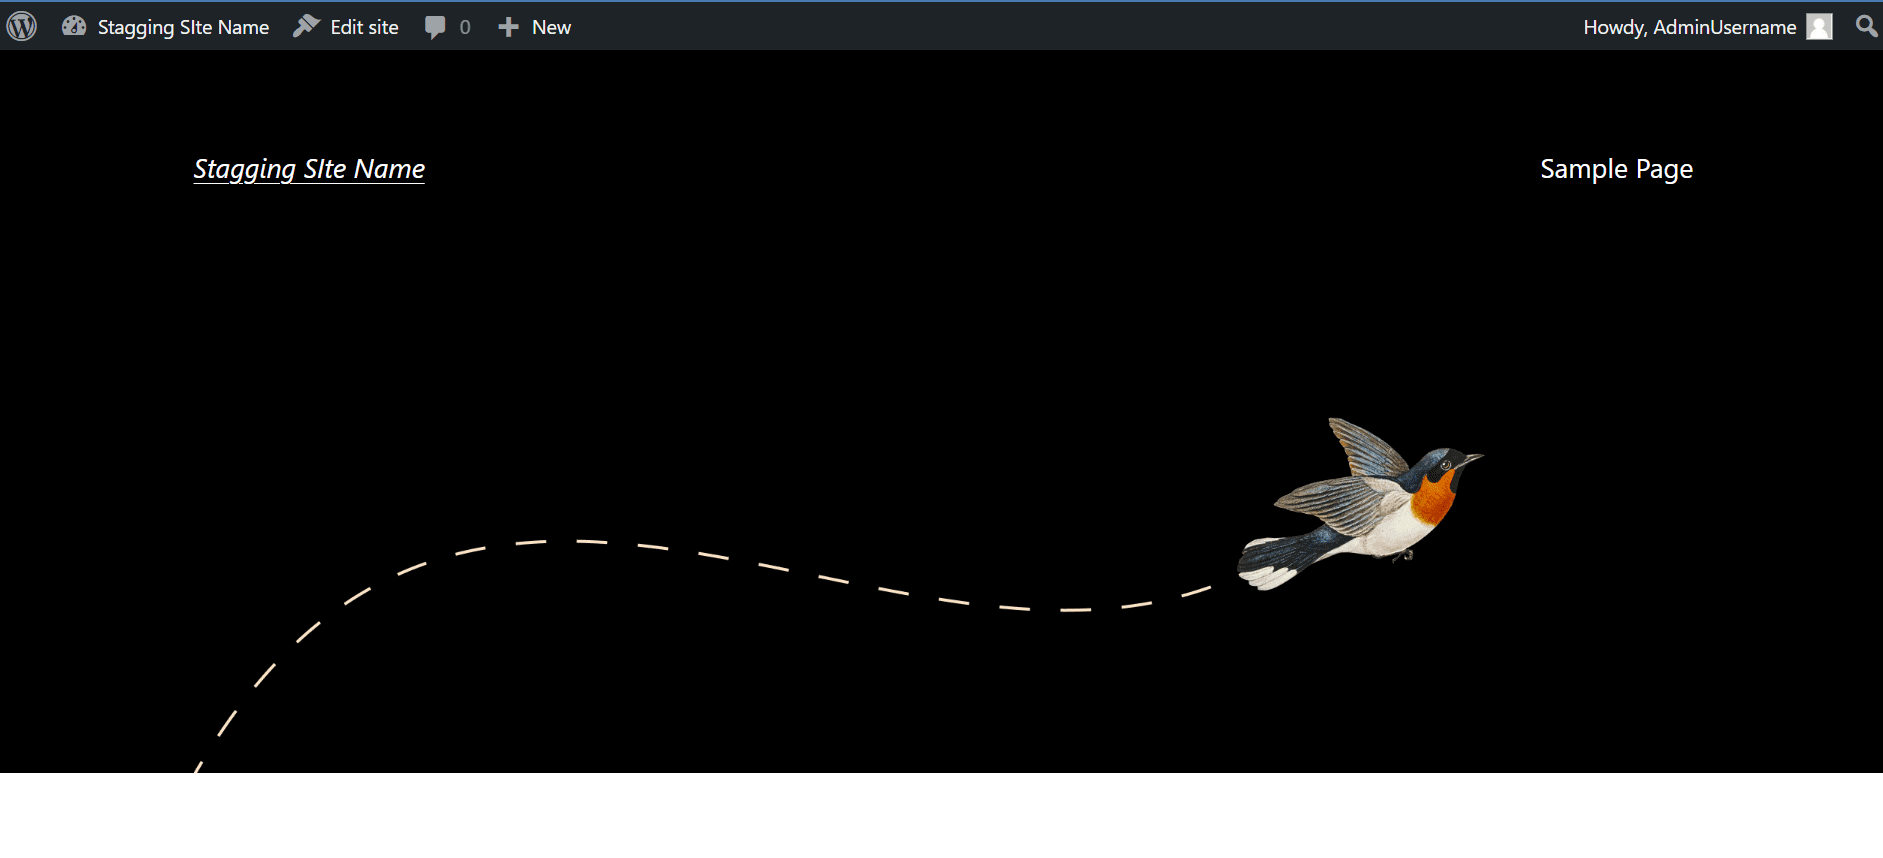Click the plus icon next to New
This screenshot has height=858, width=1883.
(509, 27)
